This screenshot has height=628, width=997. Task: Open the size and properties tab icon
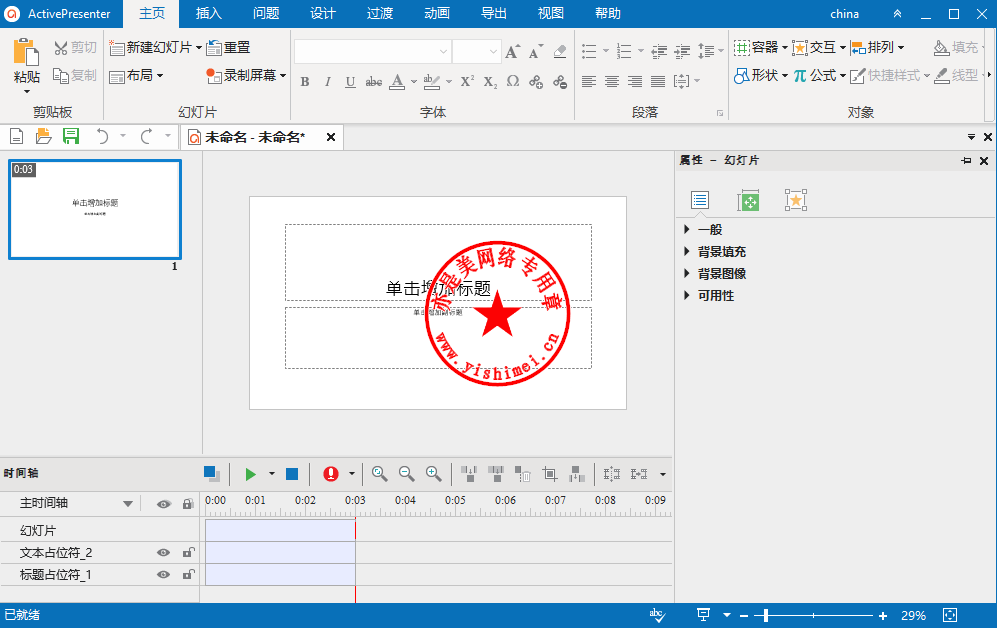pyautogui.click(x=748, y=200)
